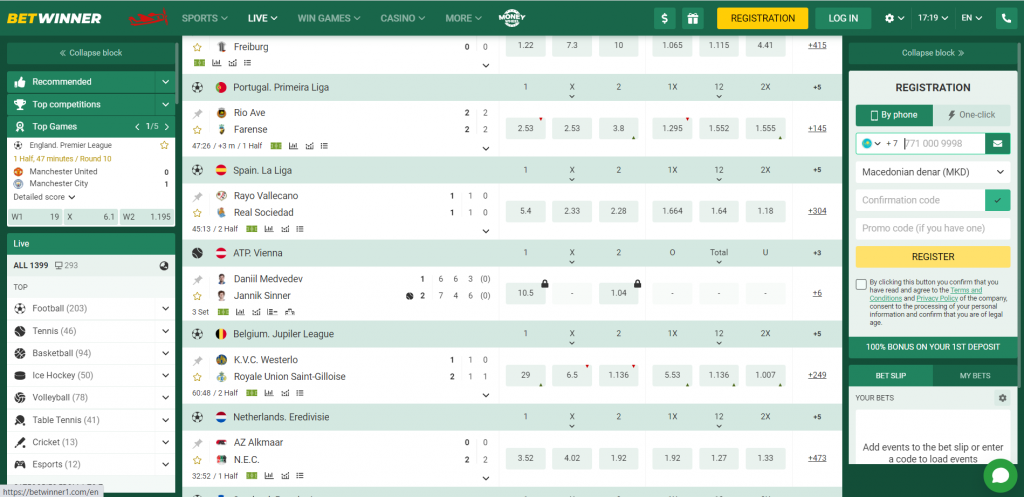
Task: Expand the Basketball (94) category
Action: (x=166, y=353)
